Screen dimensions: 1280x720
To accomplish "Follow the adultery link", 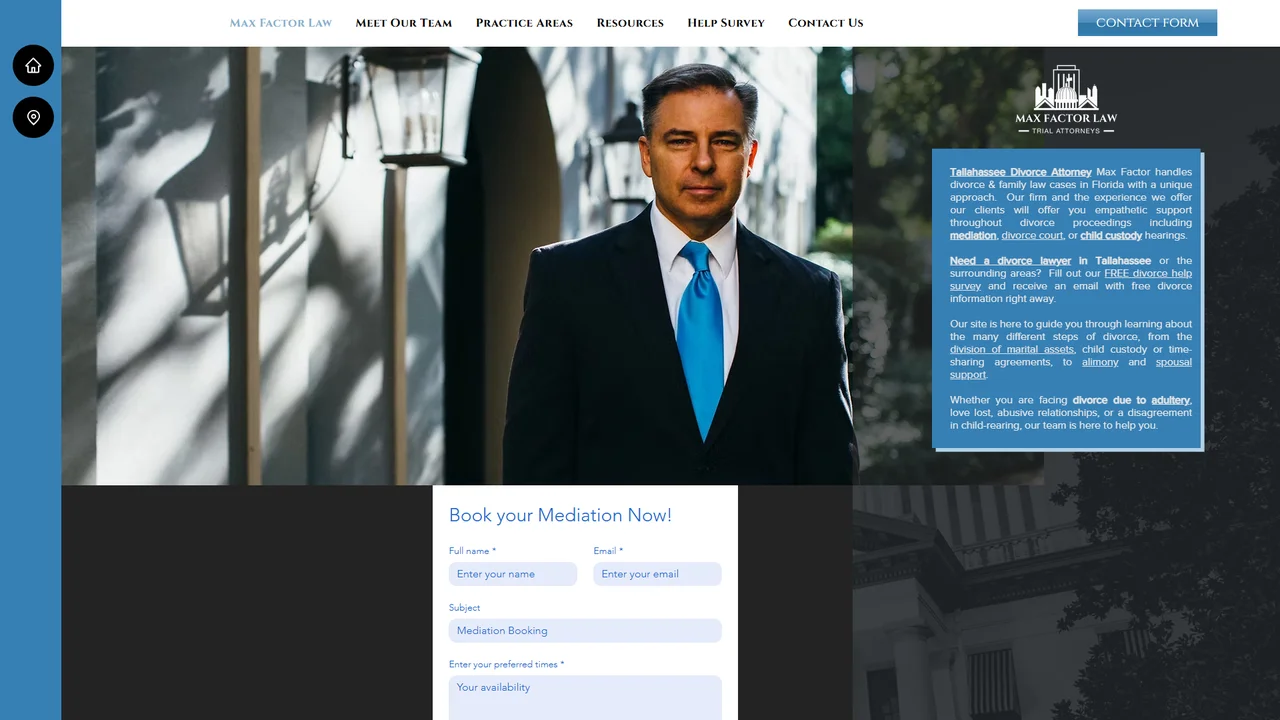I will point(1170,400).
